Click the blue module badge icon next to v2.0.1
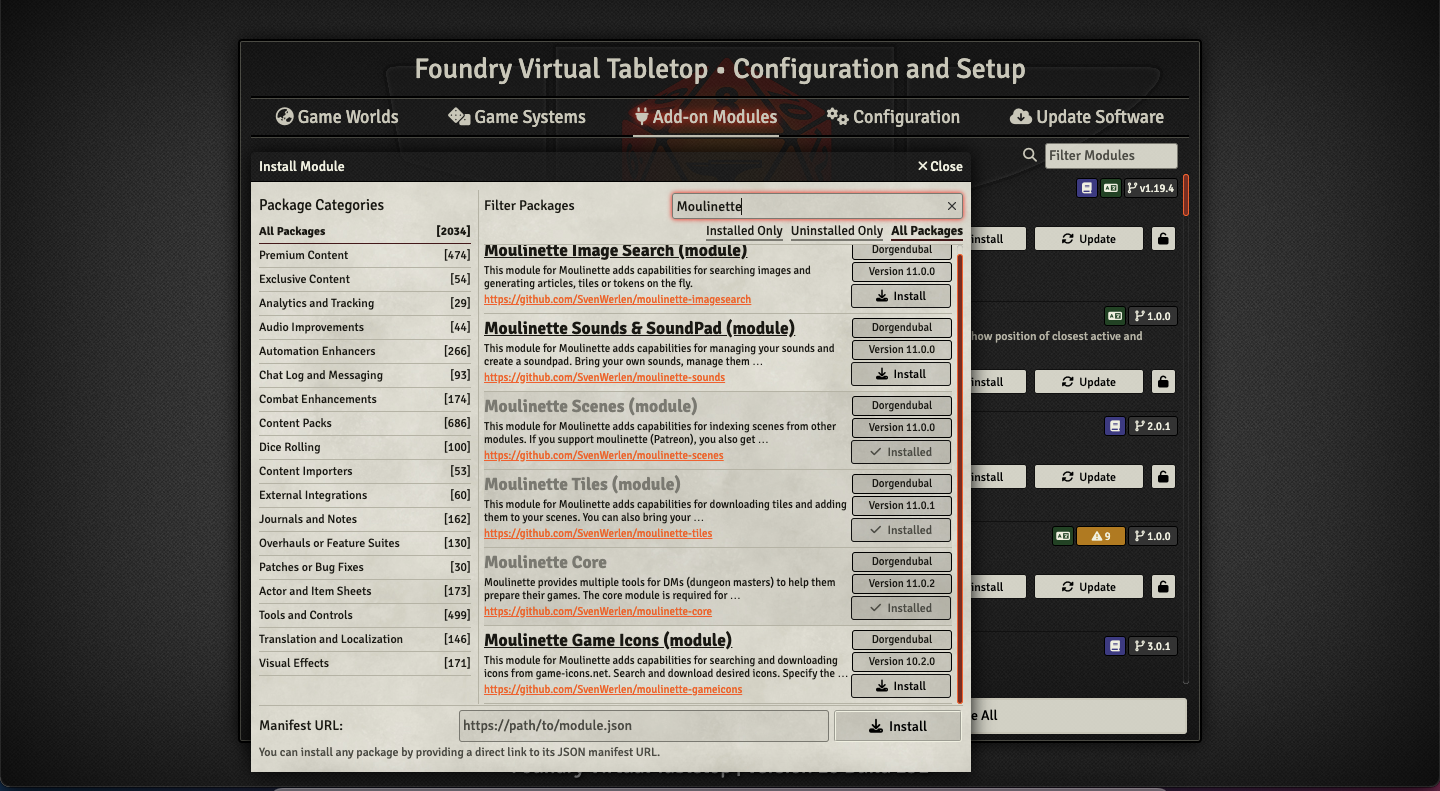 1115,425
